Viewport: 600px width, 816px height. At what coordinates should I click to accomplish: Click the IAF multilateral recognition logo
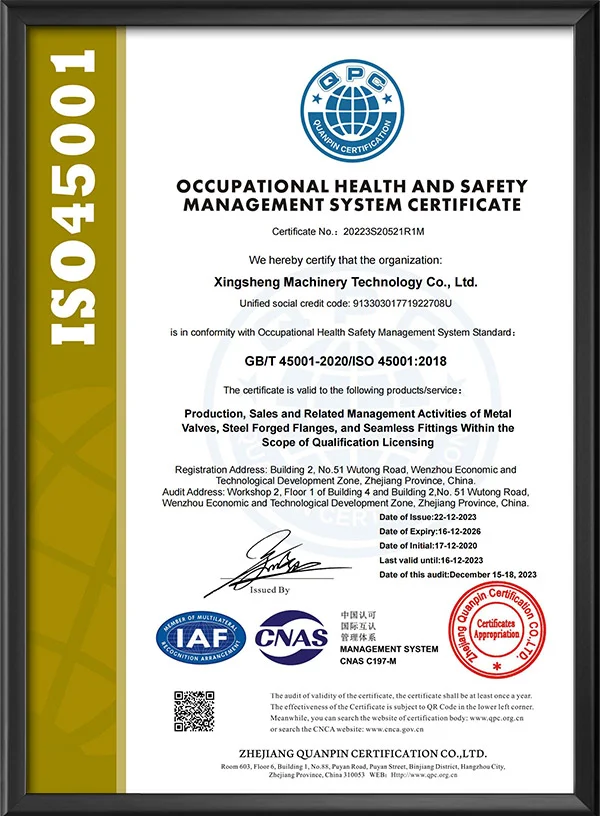(x=200, y=634)
